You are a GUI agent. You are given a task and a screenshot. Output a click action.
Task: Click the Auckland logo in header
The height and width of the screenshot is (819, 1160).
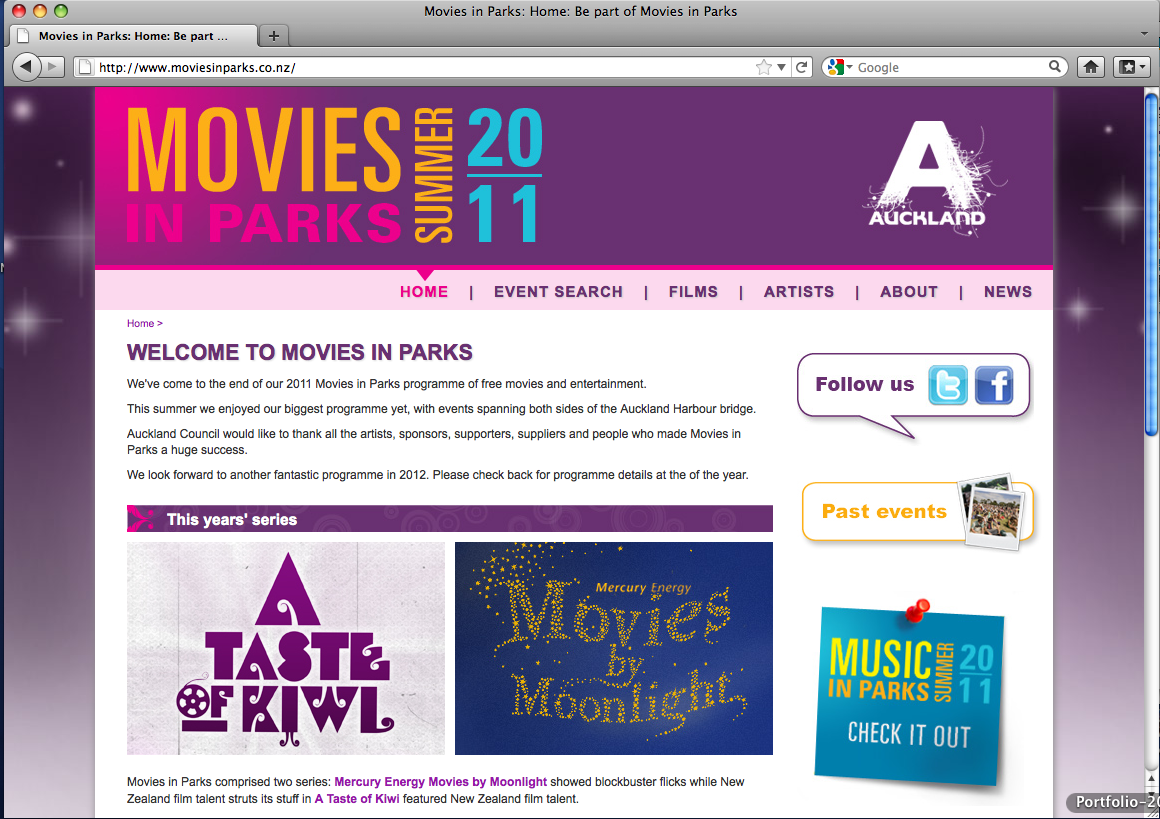pos(935,178)
